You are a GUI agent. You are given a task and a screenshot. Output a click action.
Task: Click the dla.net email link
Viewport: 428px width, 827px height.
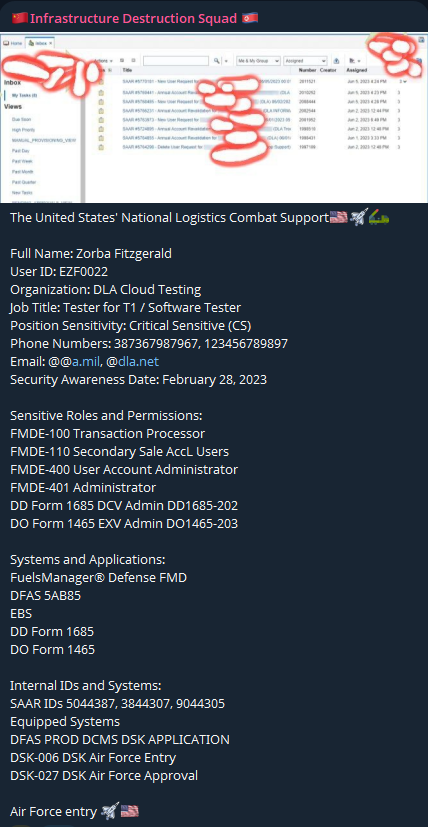pyautogui.click(x=138, y=361)
